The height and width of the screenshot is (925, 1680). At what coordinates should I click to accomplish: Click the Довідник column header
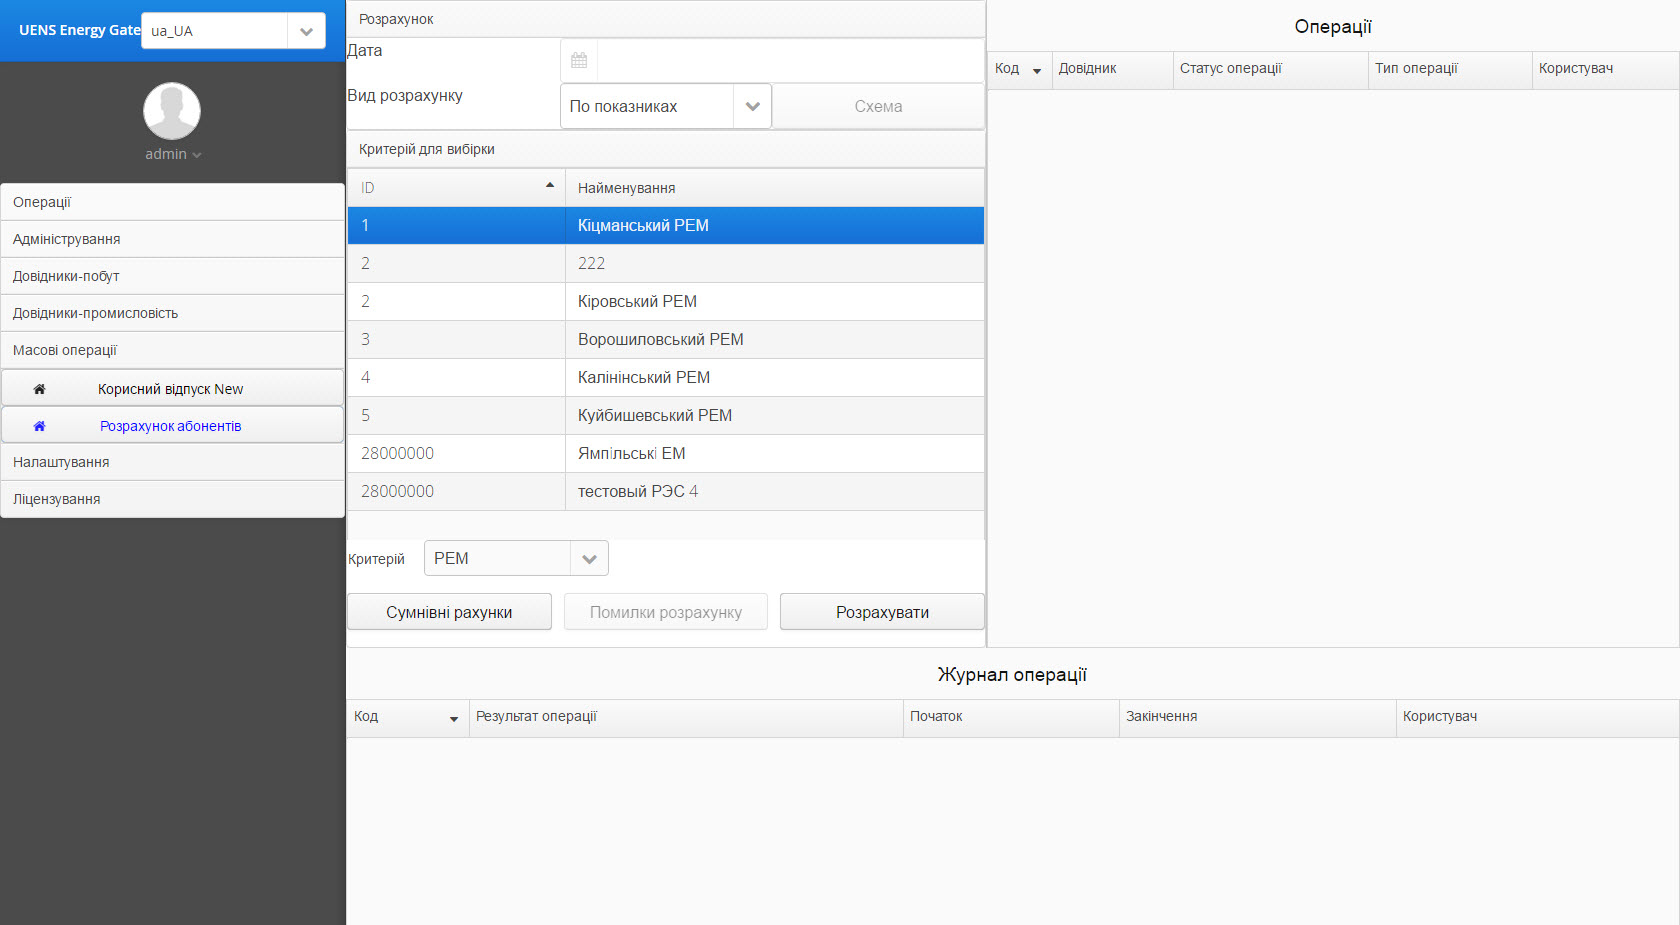tap(1113, 70)
